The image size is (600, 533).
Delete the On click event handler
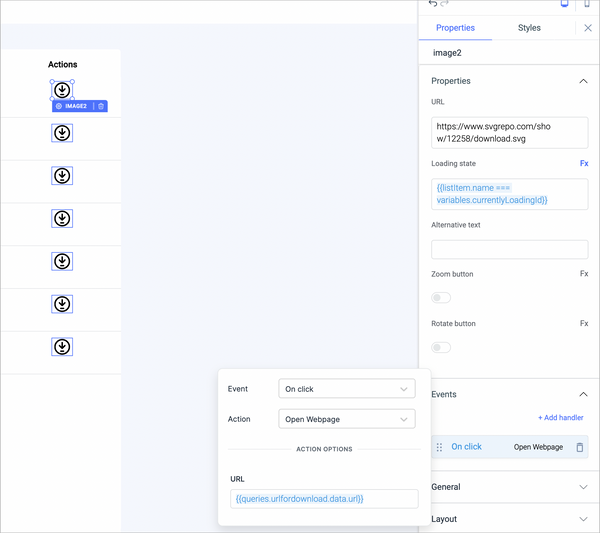(x=579, y=447)
